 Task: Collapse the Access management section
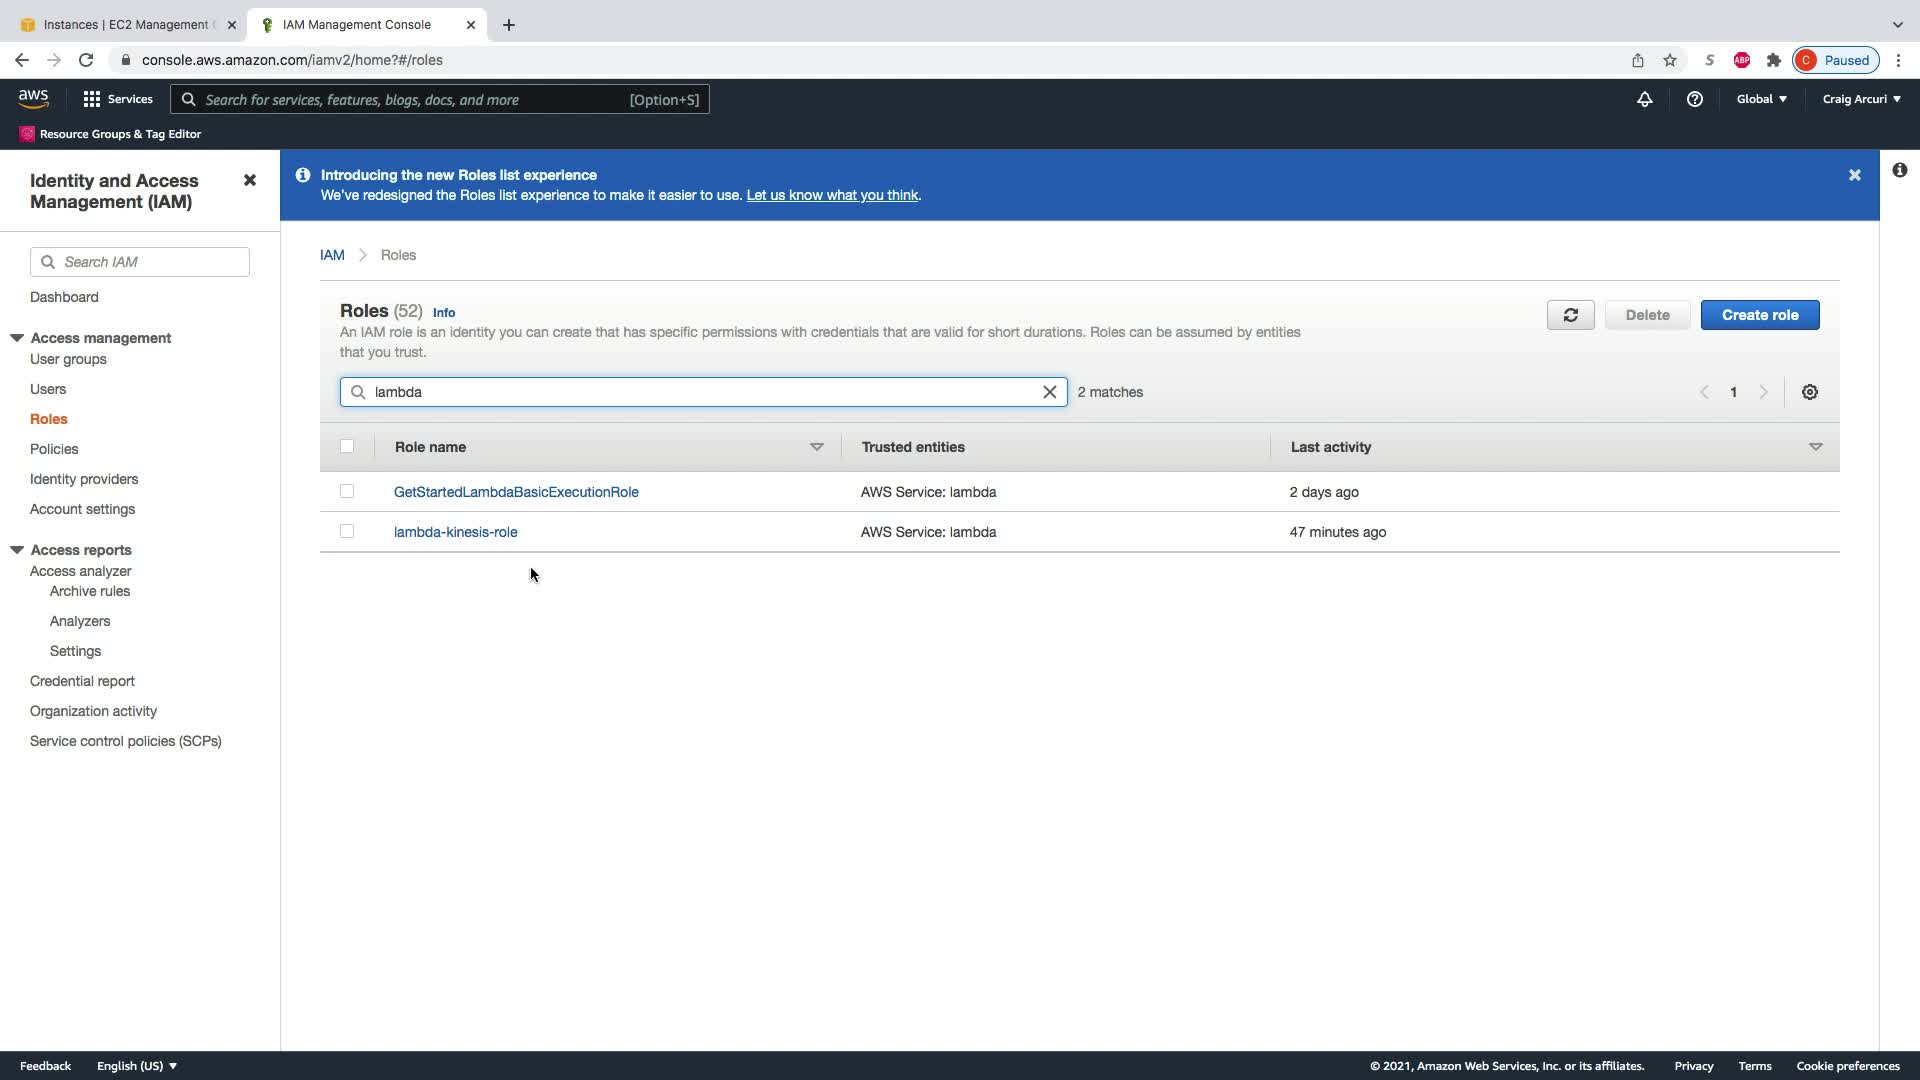coord(17,338)
